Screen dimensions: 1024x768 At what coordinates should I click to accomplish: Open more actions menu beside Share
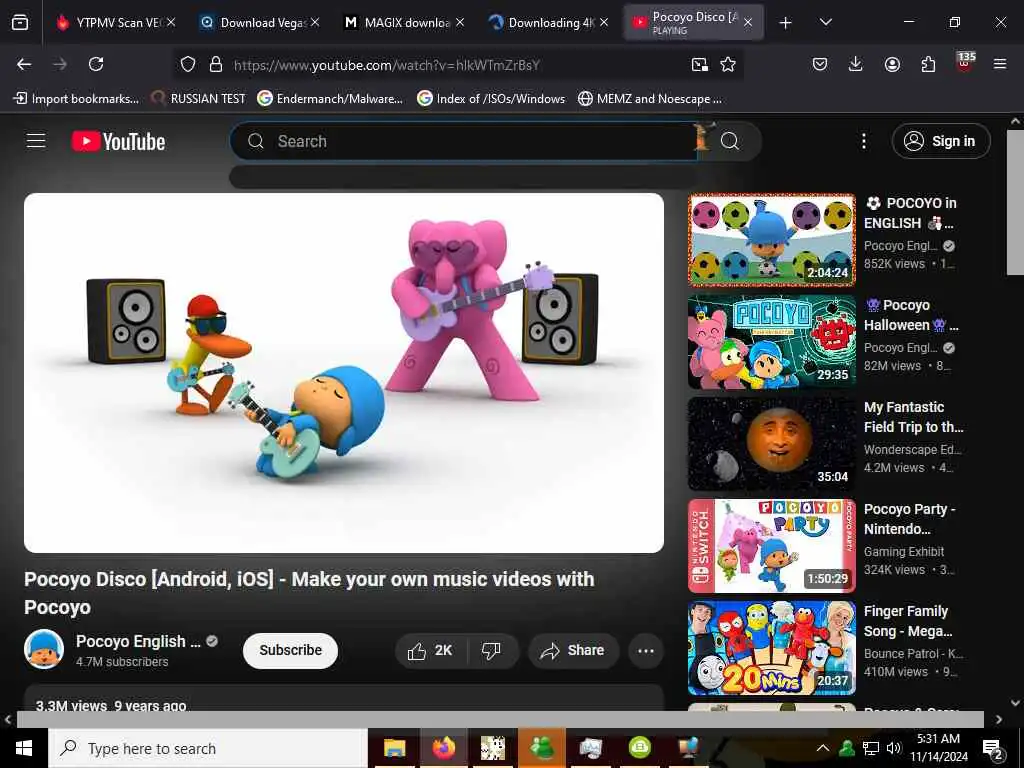click(x=646, y=650)
